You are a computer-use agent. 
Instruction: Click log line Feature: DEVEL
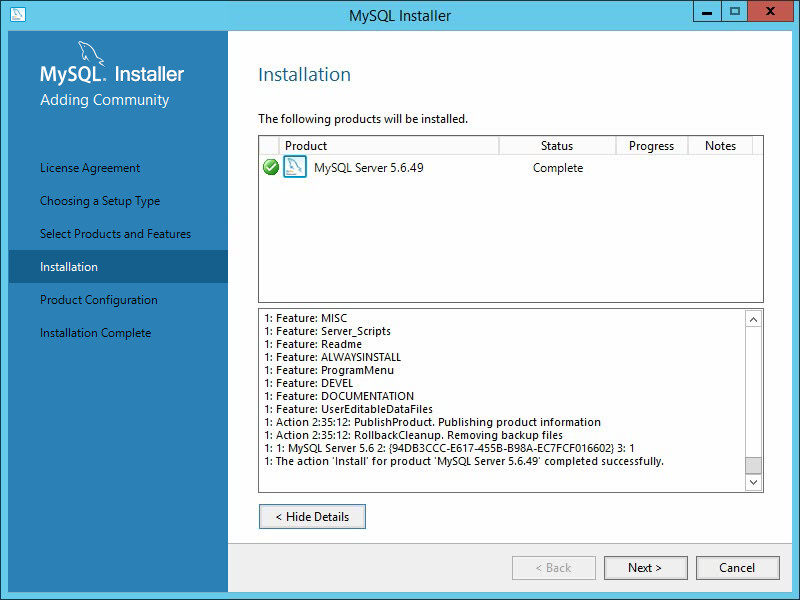click(309, 383)
